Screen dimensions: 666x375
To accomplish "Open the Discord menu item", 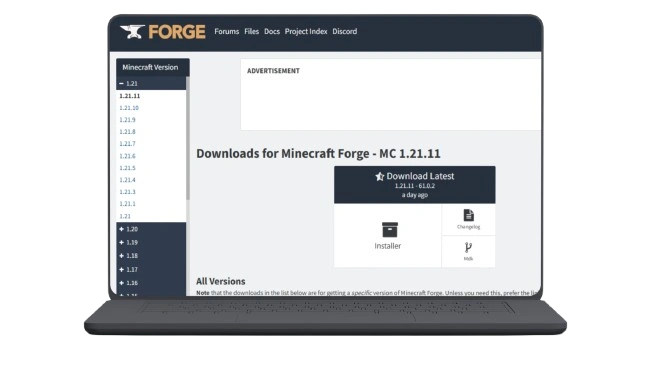I will (x=344, y=31).
